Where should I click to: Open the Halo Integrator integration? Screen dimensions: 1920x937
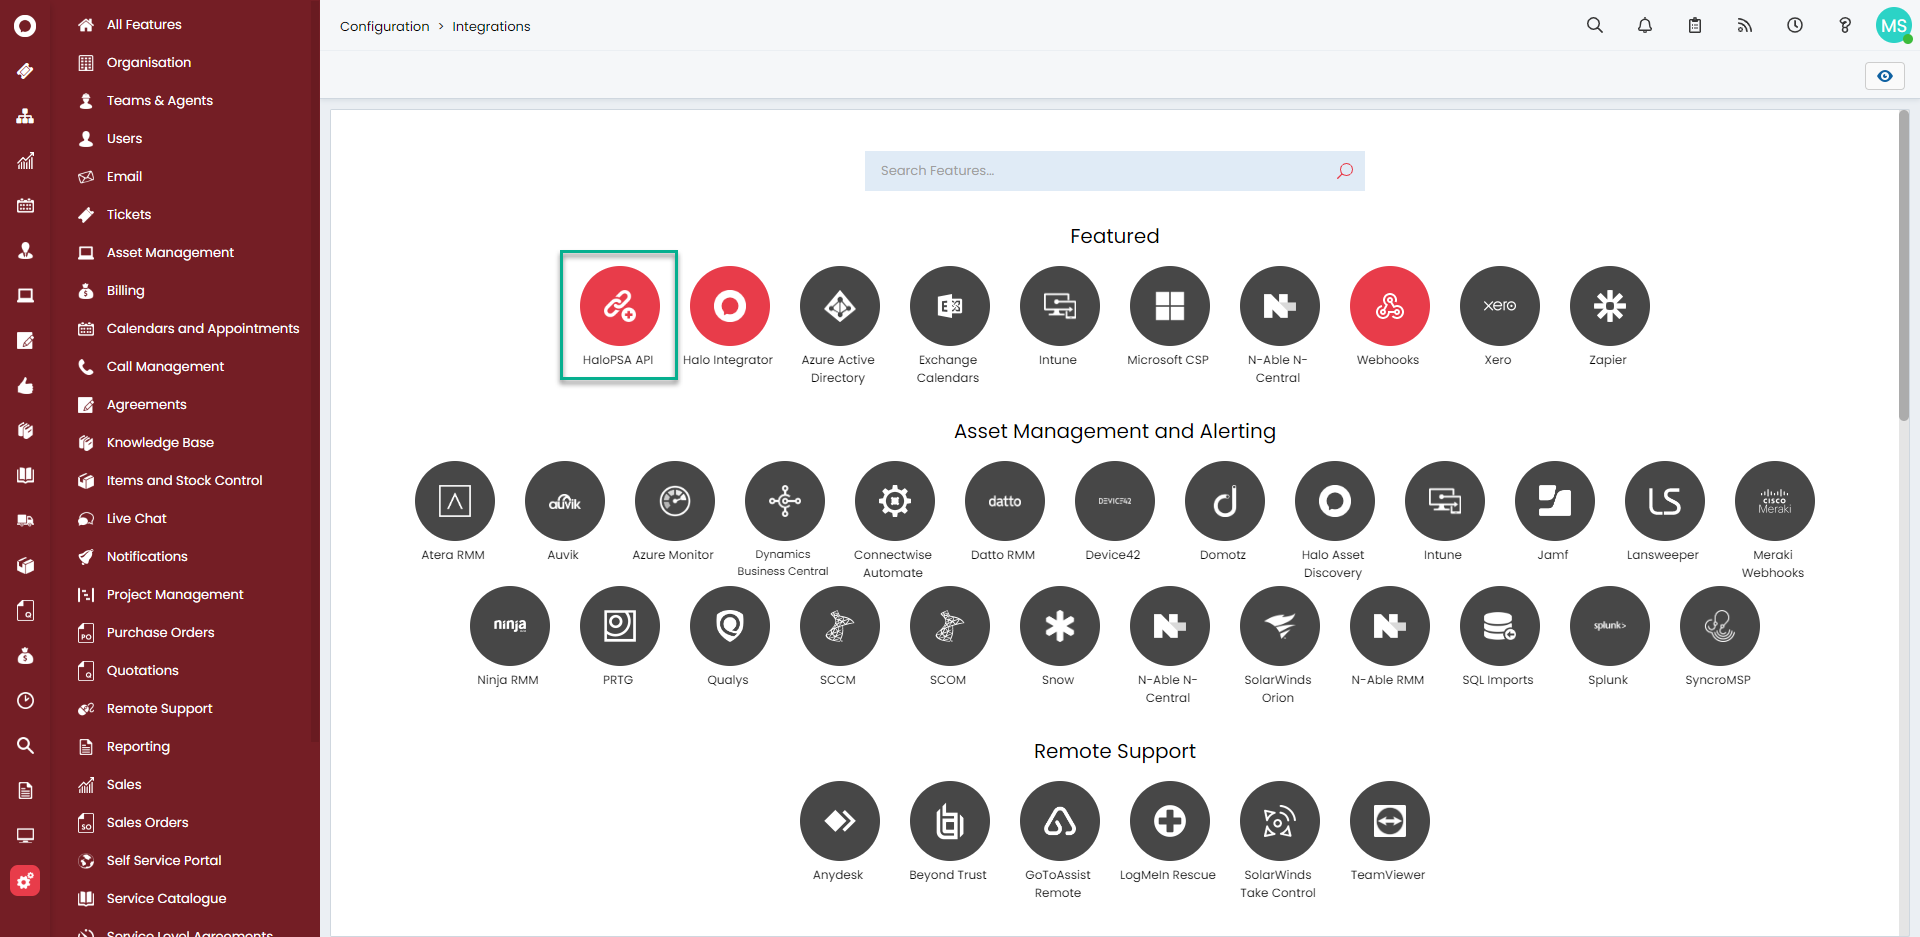(x=729, y=306)
